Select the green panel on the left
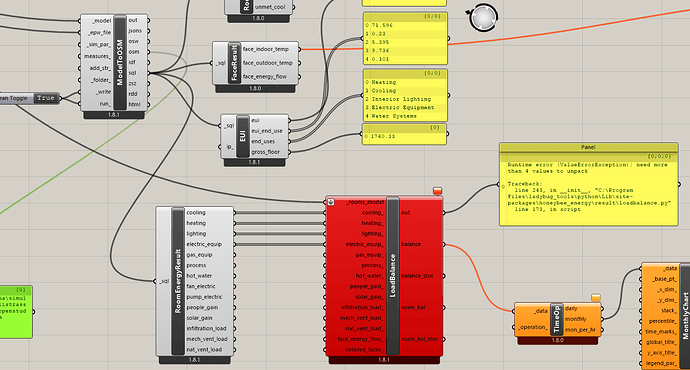 [x=16, y=311]
